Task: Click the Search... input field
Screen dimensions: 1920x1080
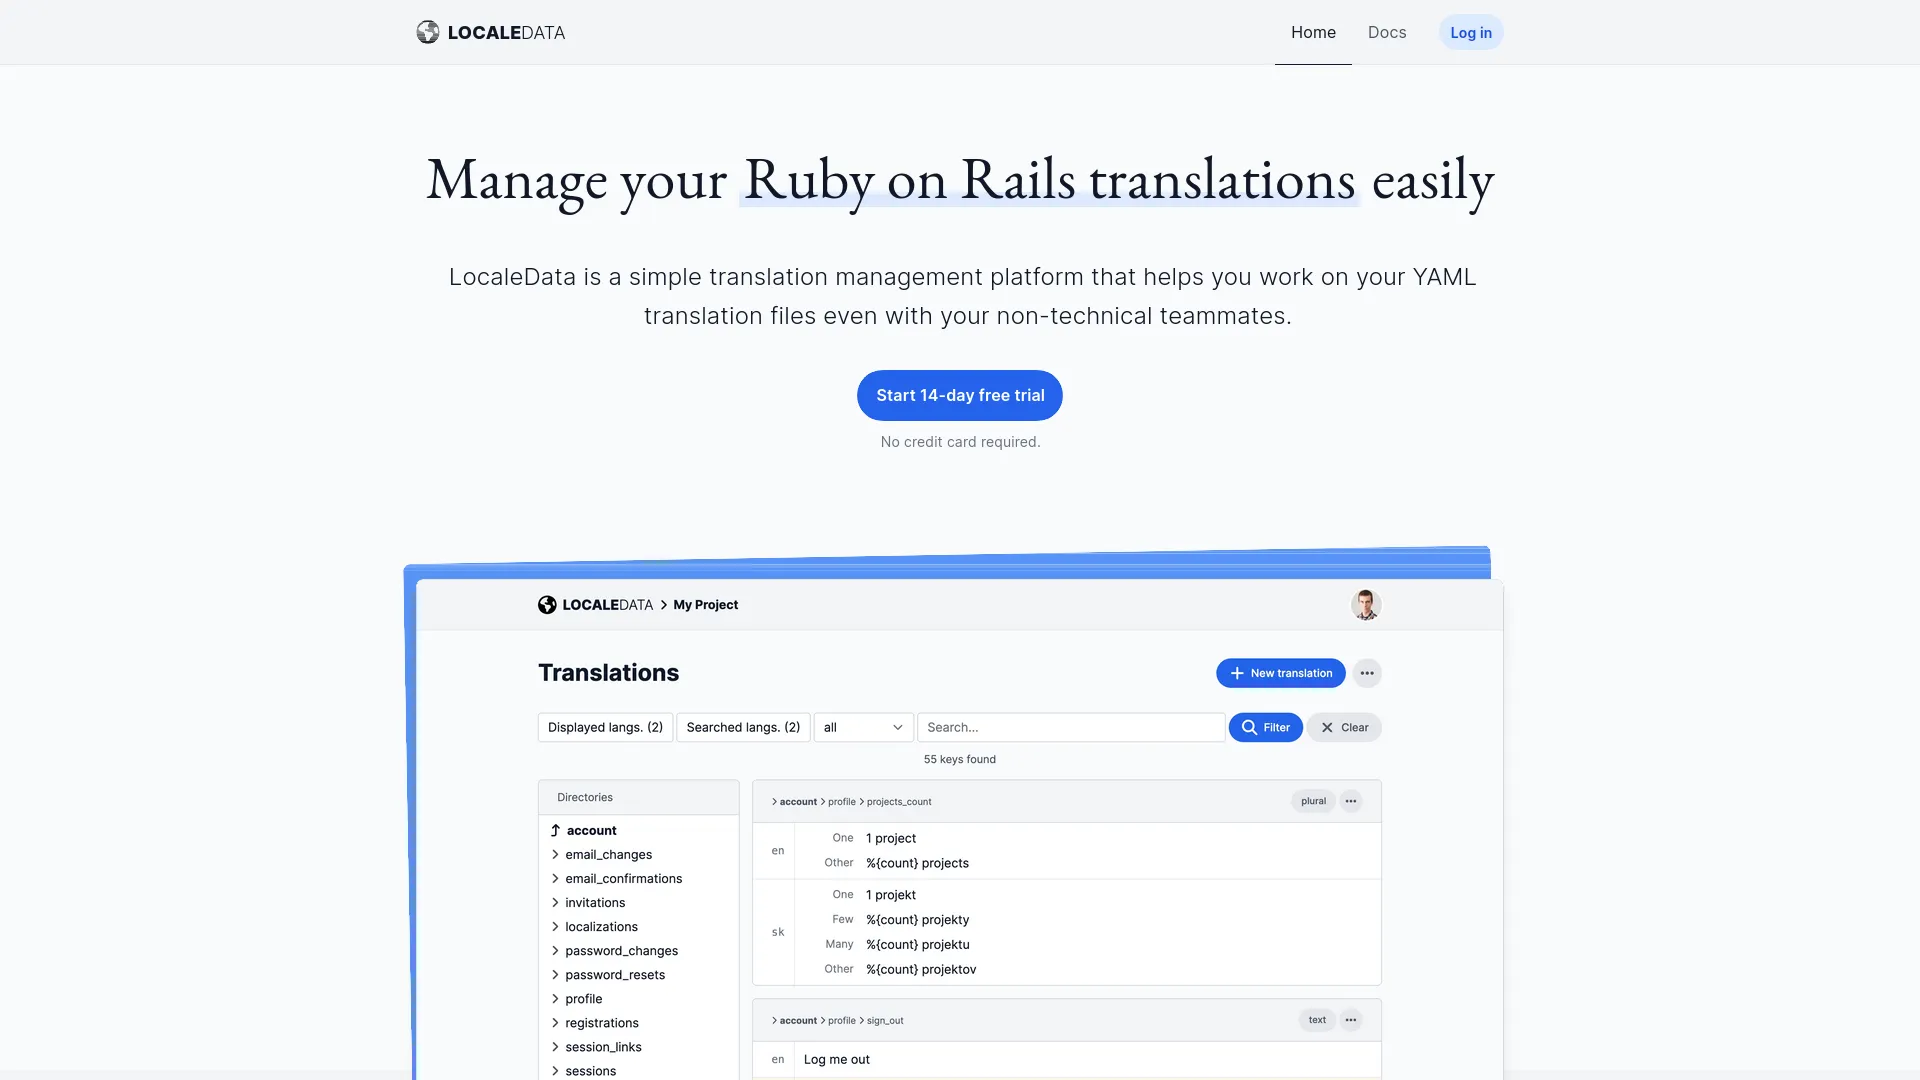Action: (x=1071, y=727)
